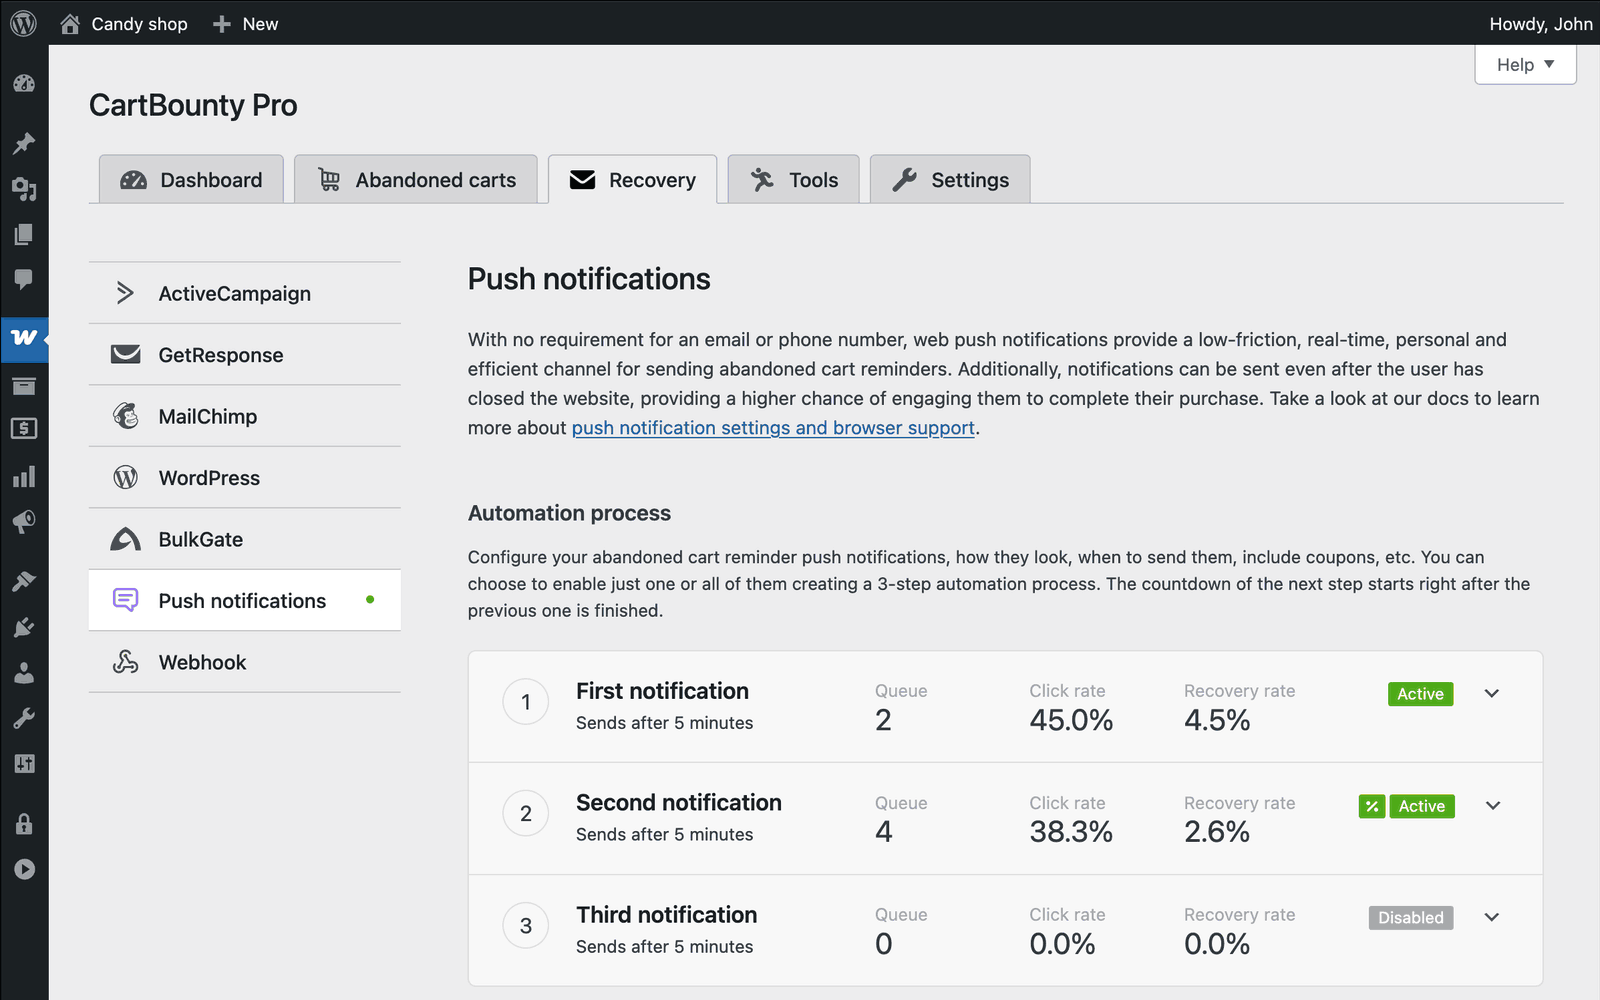Image resolution: width=1600 pixels, height=1000 pixels.
Task: Click the plus icon beside New
Action: click(222, 24)
